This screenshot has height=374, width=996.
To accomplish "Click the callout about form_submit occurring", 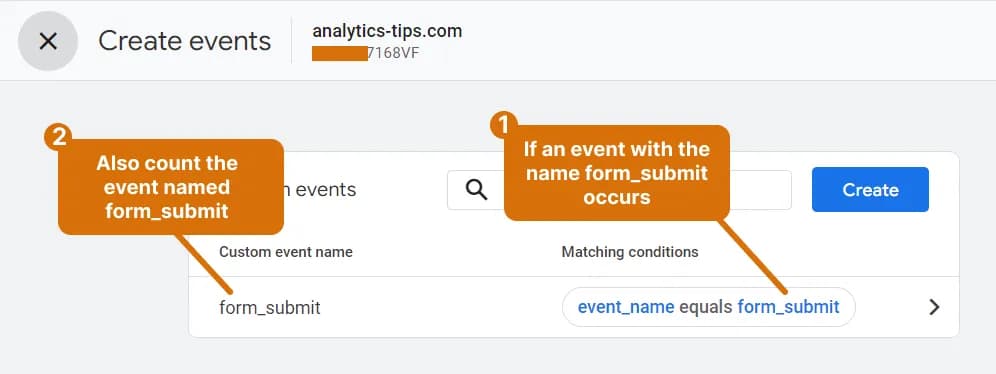I will pos(616,173).
